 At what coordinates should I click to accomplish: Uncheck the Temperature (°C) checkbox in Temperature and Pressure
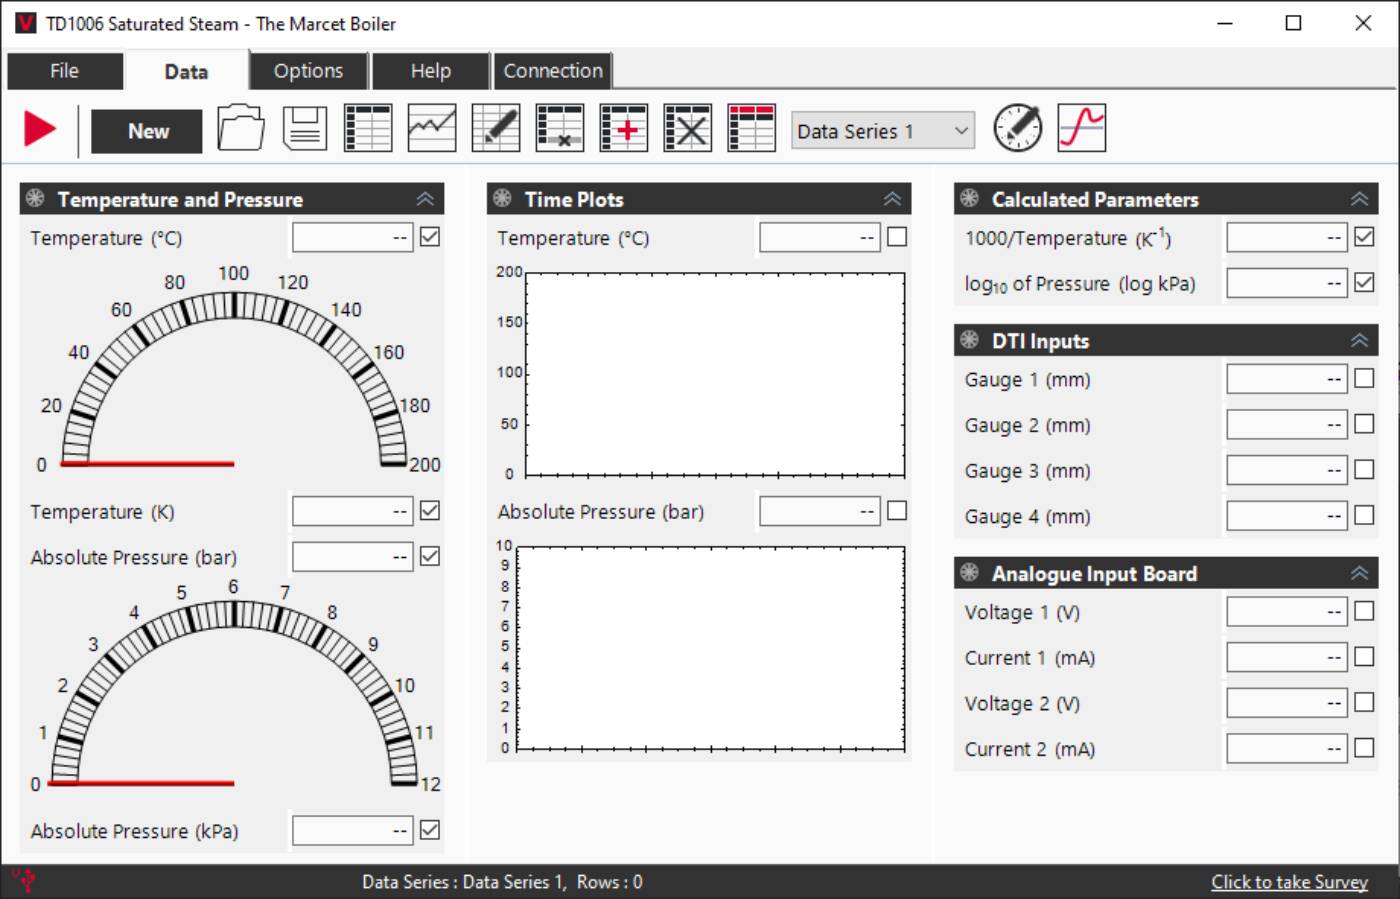click(x=430, y=237)
